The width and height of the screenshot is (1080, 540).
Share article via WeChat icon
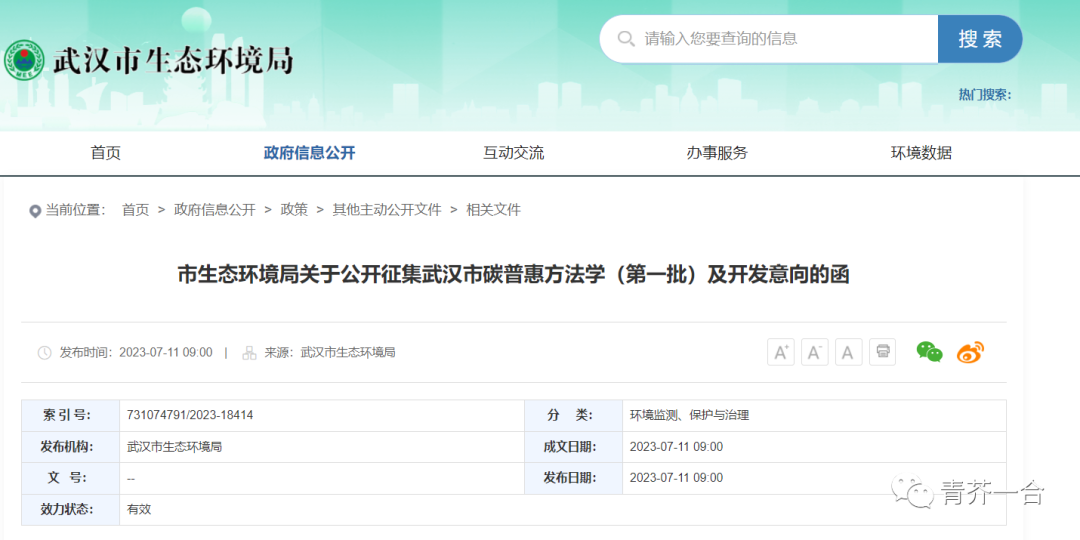coord(929,352)
